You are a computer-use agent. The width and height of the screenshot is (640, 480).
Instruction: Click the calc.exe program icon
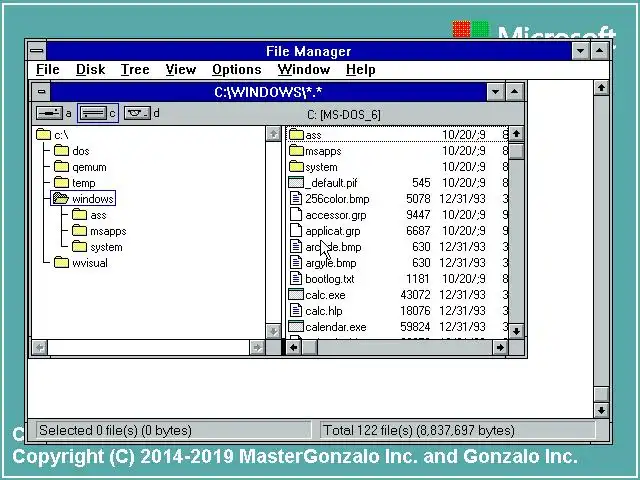[296, 294]
